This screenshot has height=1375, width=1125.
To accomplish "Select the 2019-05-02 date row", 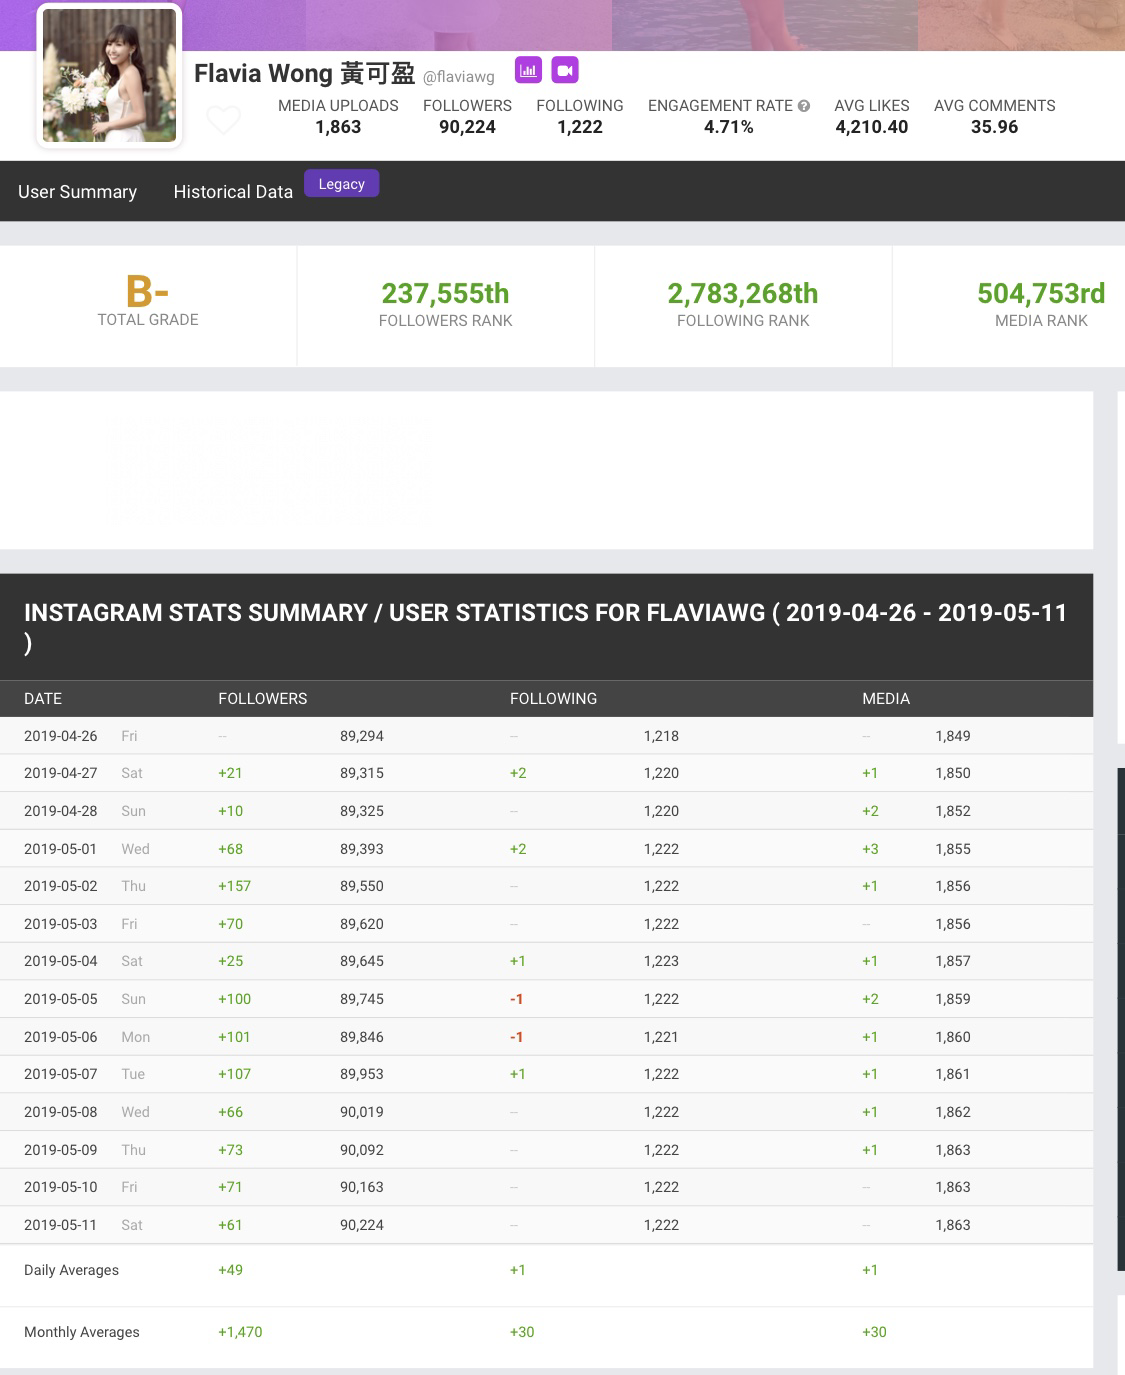I will click(x=61, y=886).
